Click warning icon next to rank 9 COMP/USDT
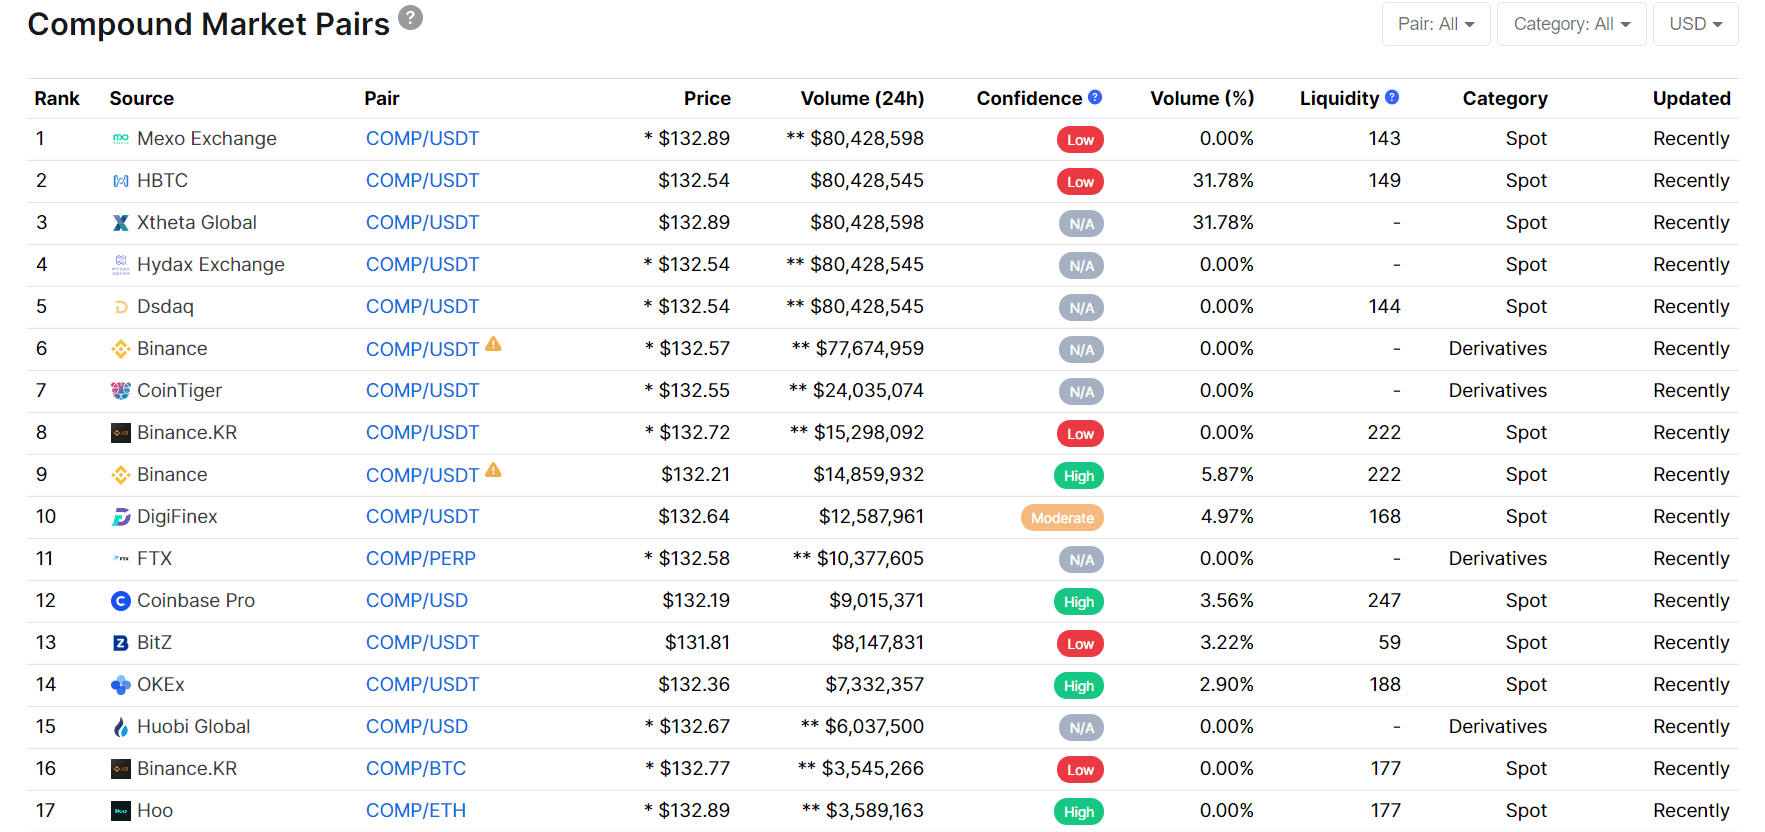The height and width of the screenshot is (832, 1765). (x=493, y=470)
